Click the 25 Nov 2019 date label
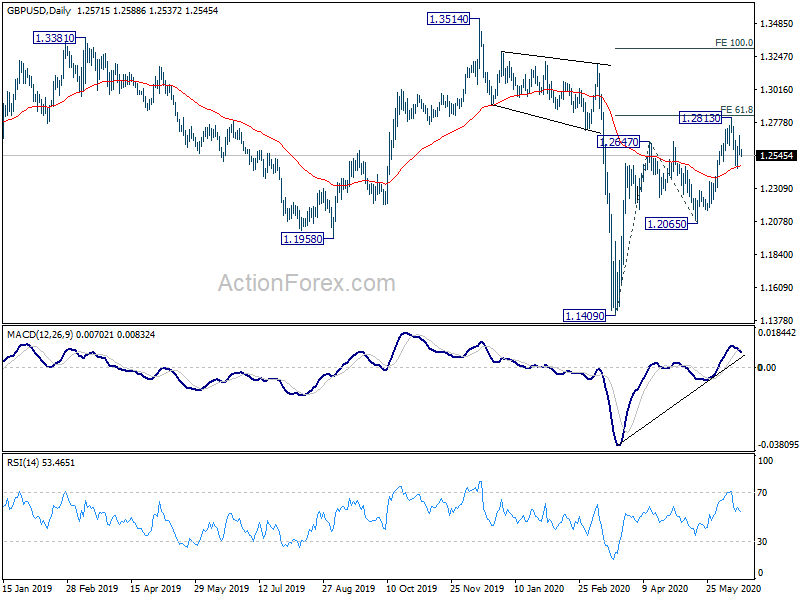Image resolution: width=800 pixels, height=600 pixels. [477, 589]
